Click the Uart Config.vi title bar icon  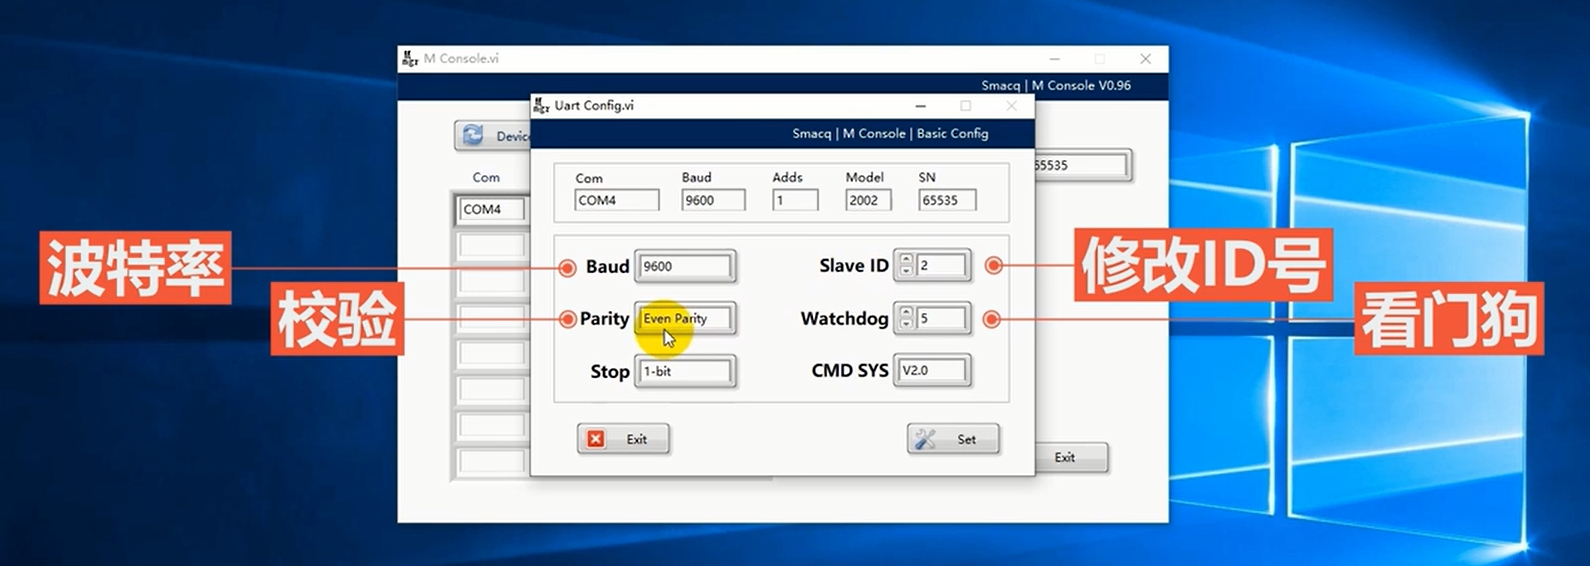[x=541, y=105]
